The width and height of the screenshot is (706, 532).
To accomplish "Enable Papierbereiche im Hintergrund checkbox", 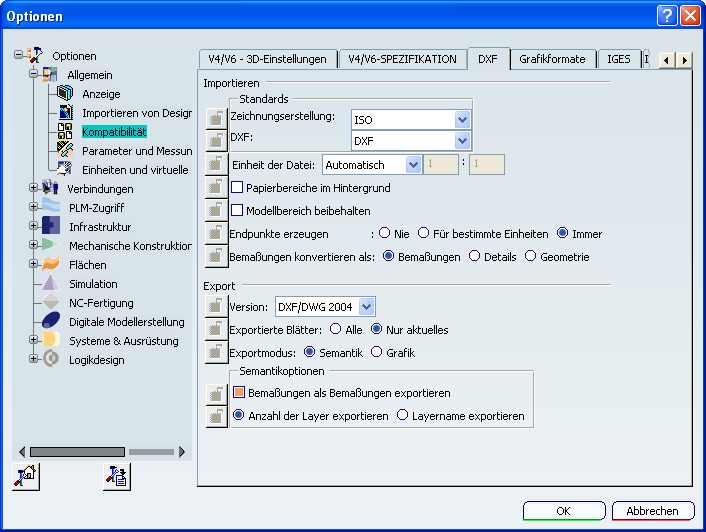I will [238, 187].
